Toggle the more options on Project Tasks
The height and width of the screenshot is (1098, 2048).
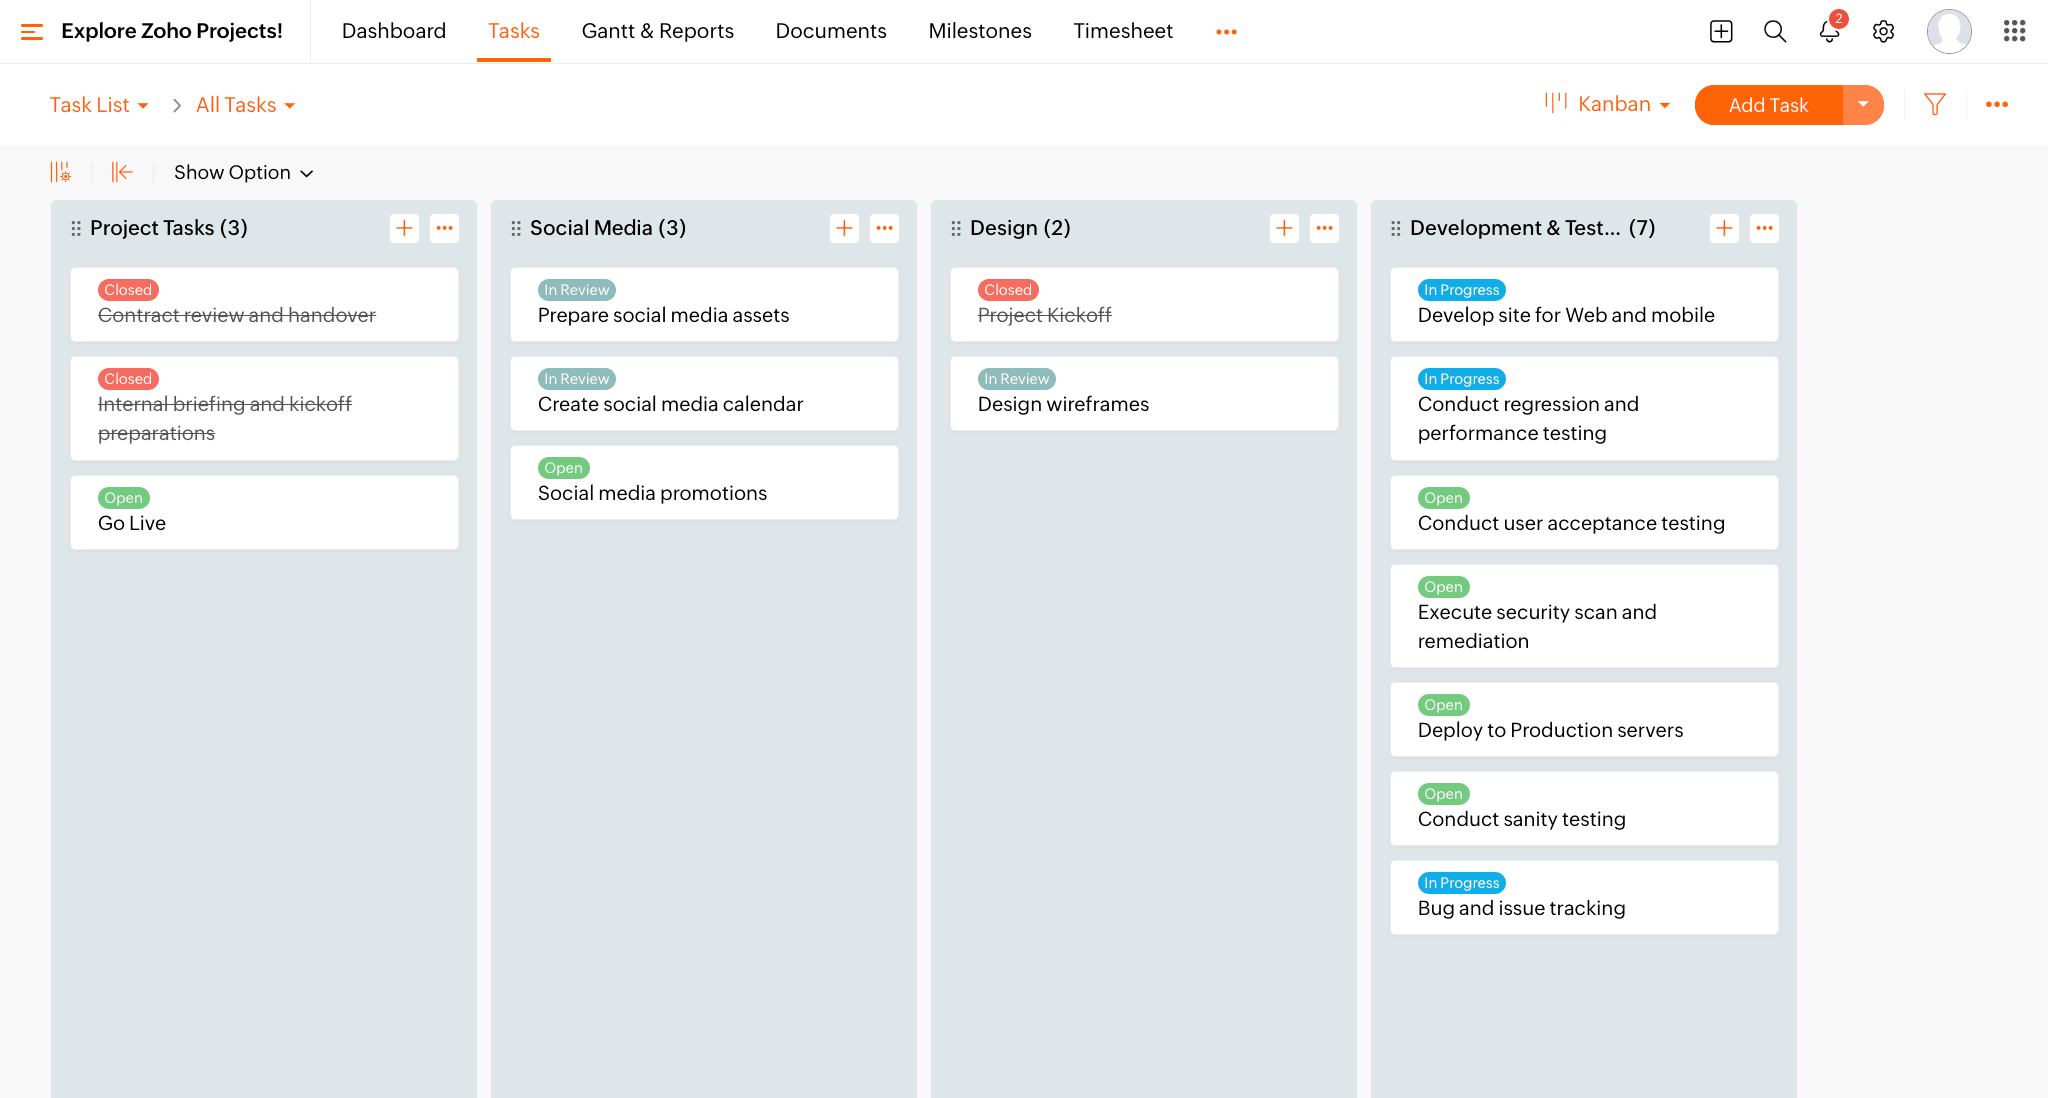(444, 227)
